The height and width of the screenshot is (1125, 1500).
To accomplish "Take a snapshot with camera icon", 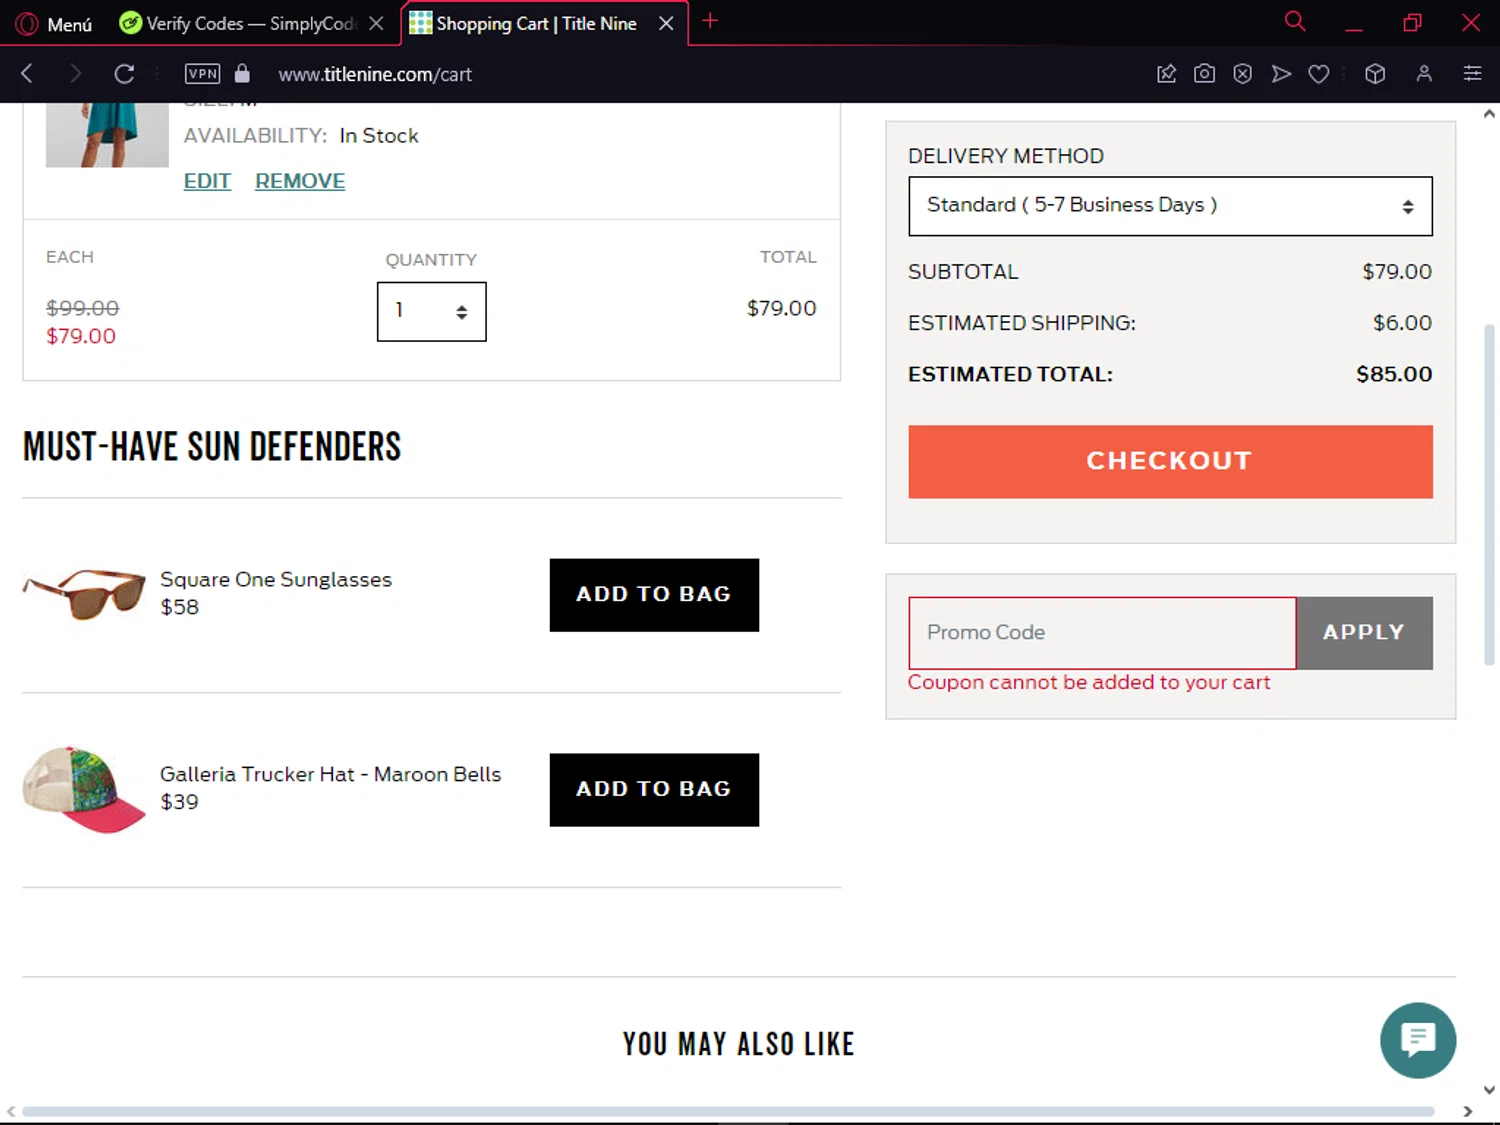I will 1204,73.
